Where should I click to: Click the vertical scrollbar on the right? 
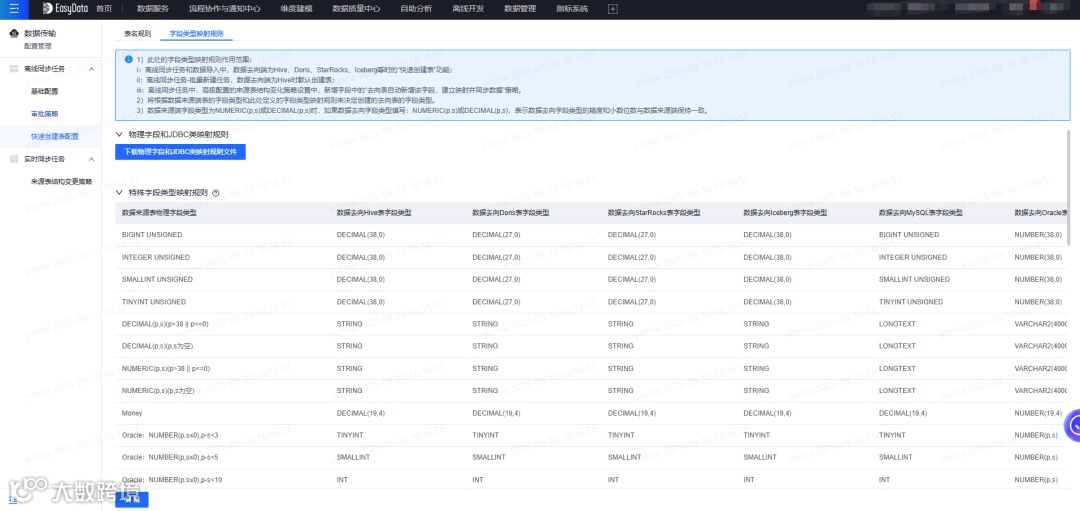pos(1068,187)
